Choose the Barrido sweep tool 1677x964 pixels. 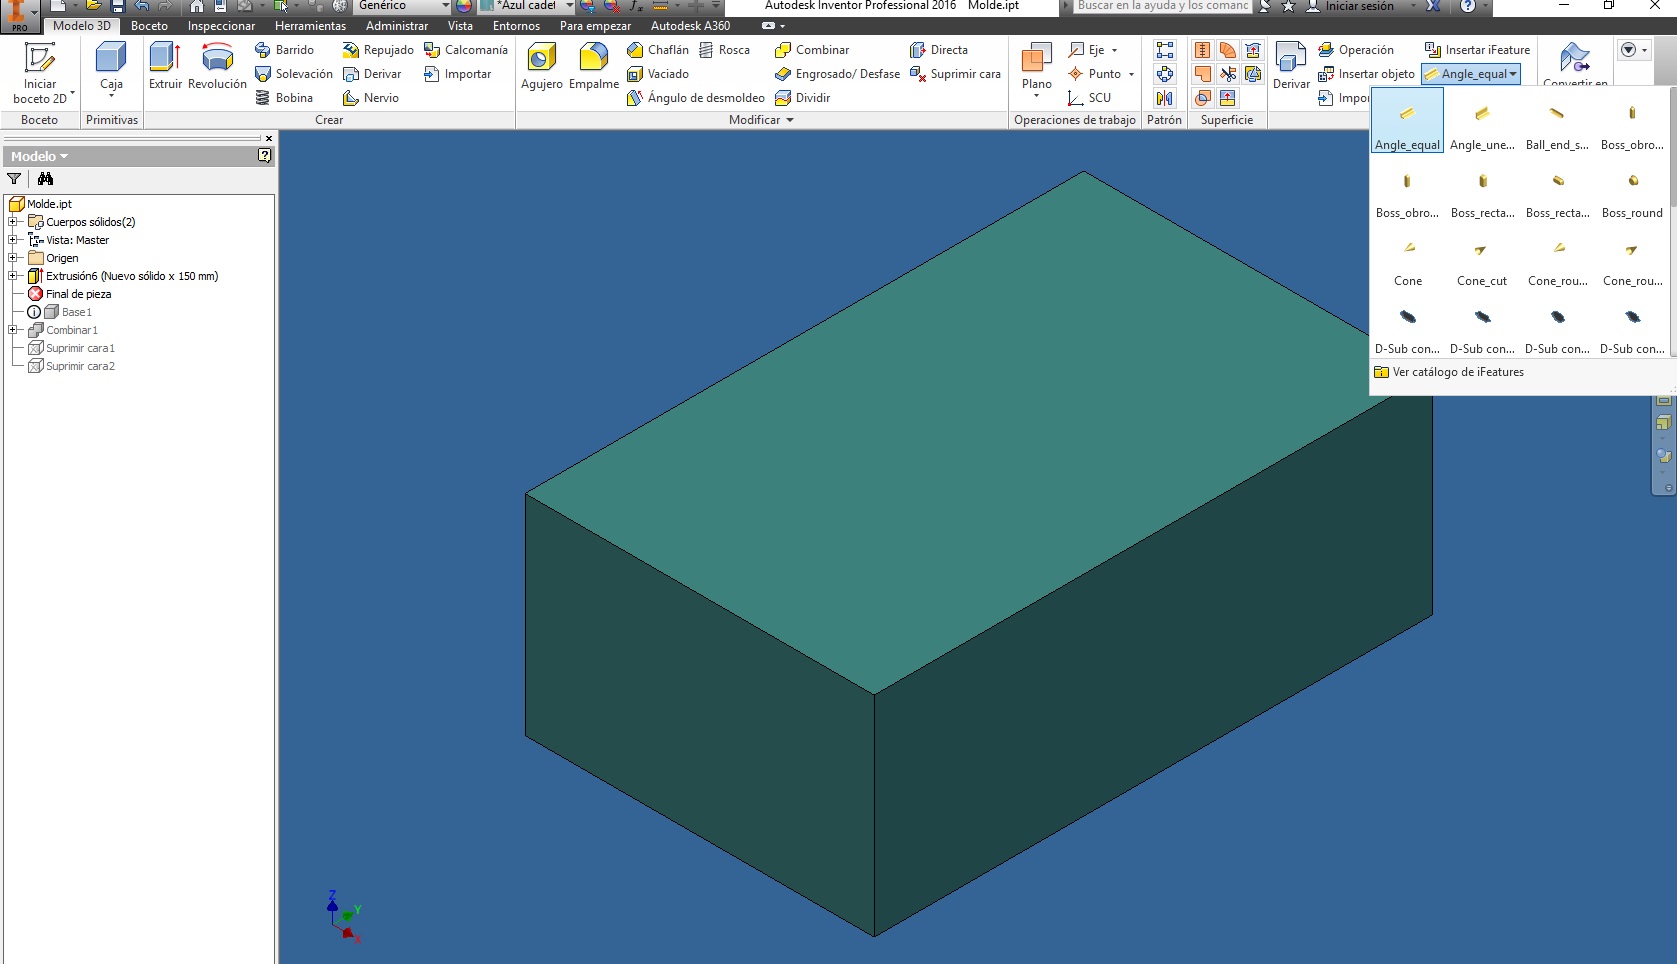point(285,50)
